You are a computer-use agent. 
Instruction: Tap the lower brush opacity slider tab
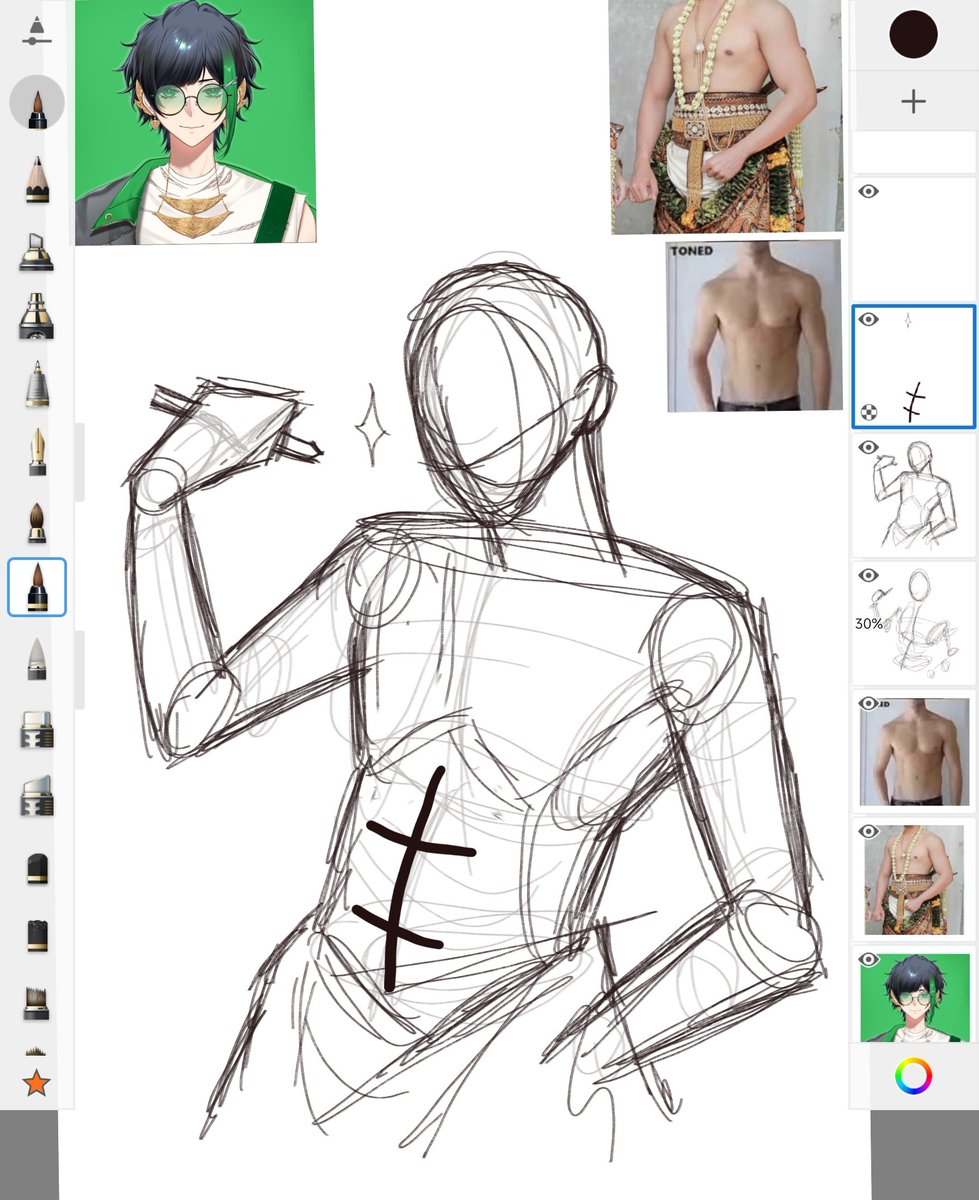point(80,670)
